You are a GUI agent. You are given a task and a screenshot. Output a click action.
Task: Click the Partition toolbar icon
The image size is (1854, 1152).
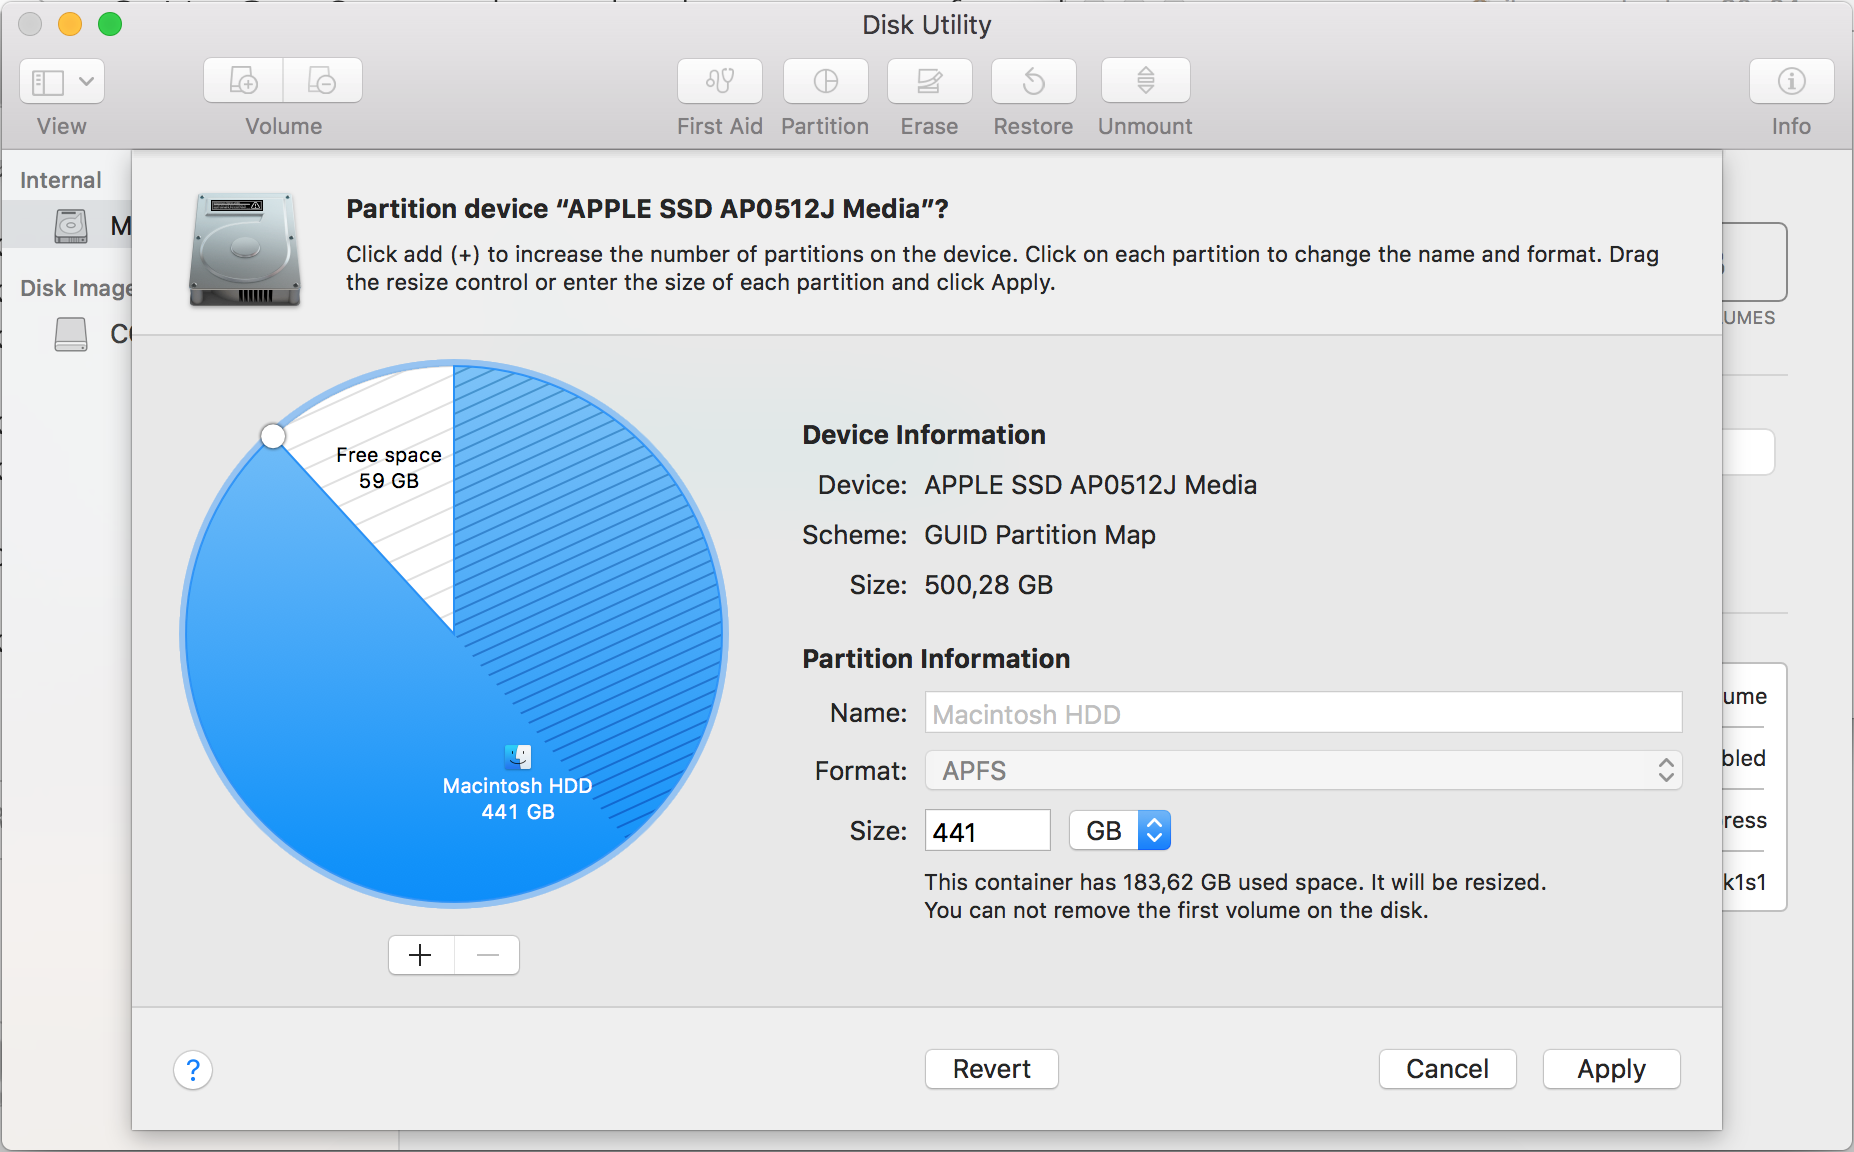[x=826, y=81]
